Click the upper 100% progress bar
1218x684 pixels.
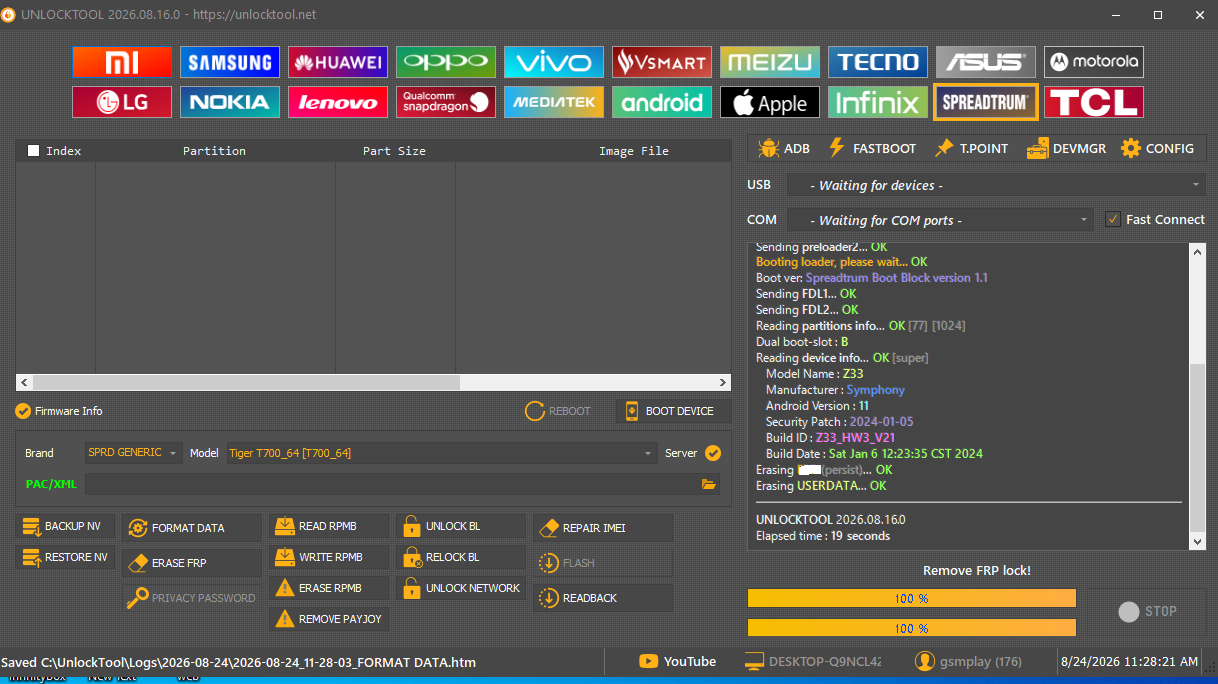(x=911, y=598)
